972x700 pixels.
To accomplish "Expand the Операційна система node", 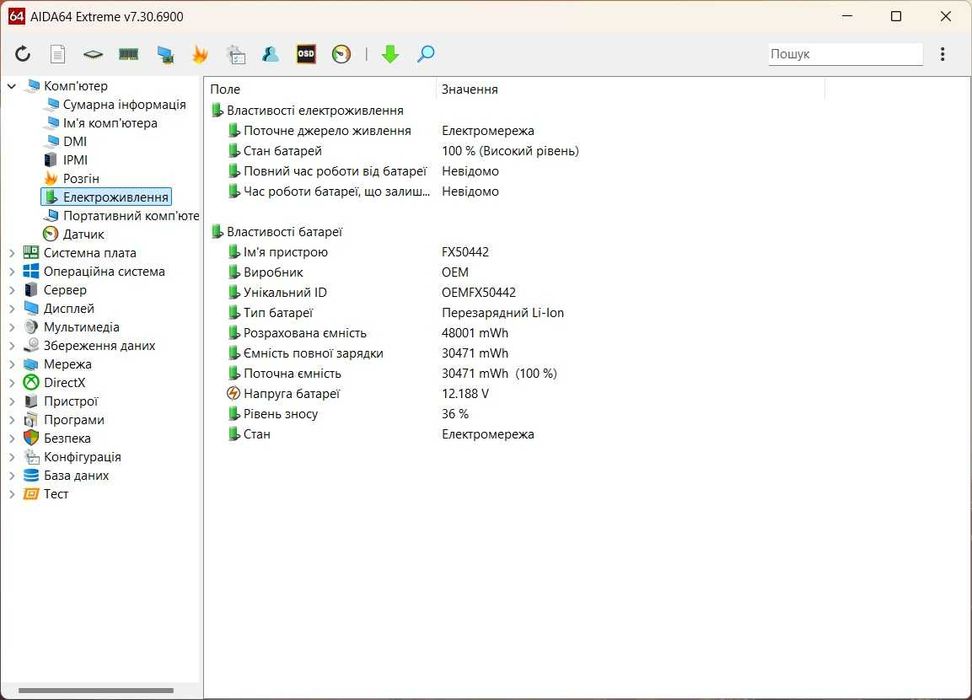I will [11, 272].
